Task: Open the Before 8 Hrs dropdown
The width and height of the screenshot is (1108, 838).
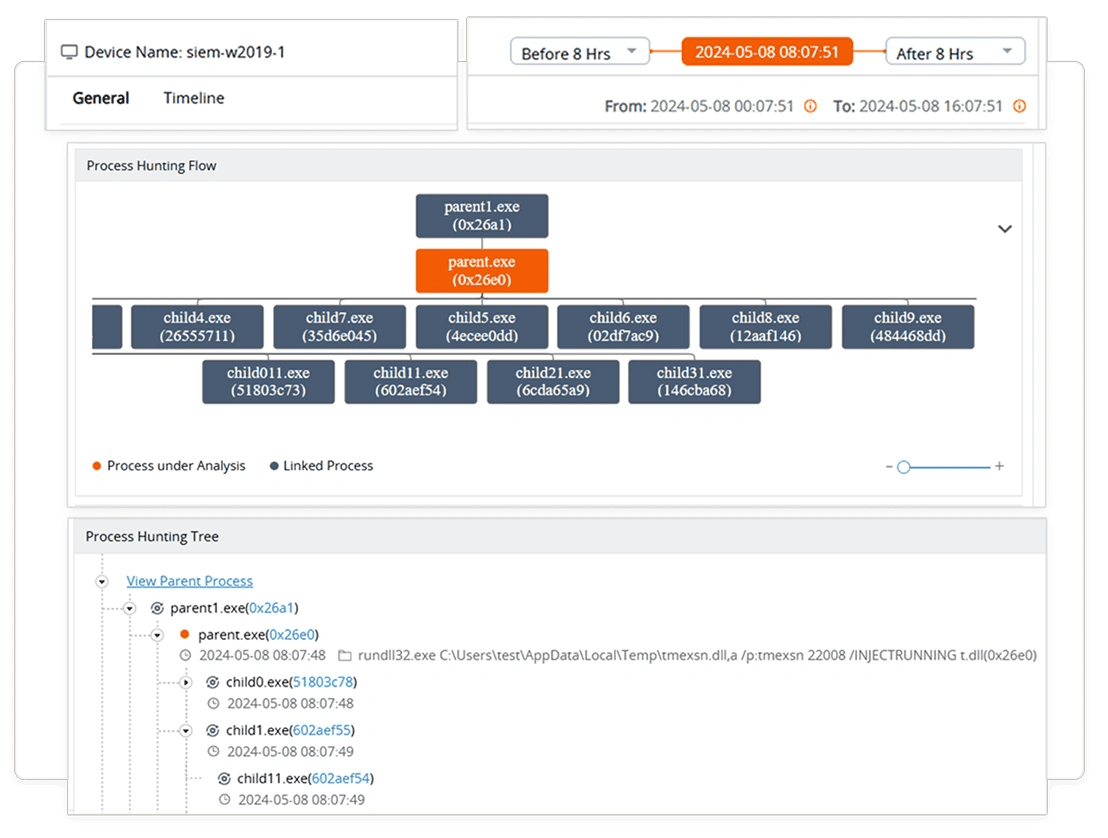Action: tap(579, 53)
